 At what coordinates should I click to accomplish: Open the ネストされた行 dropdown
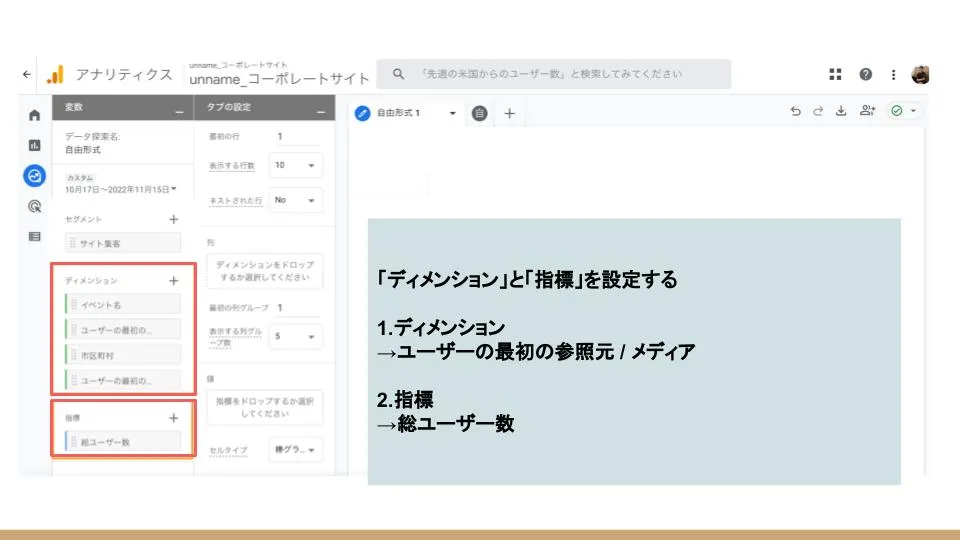point(295,200)
